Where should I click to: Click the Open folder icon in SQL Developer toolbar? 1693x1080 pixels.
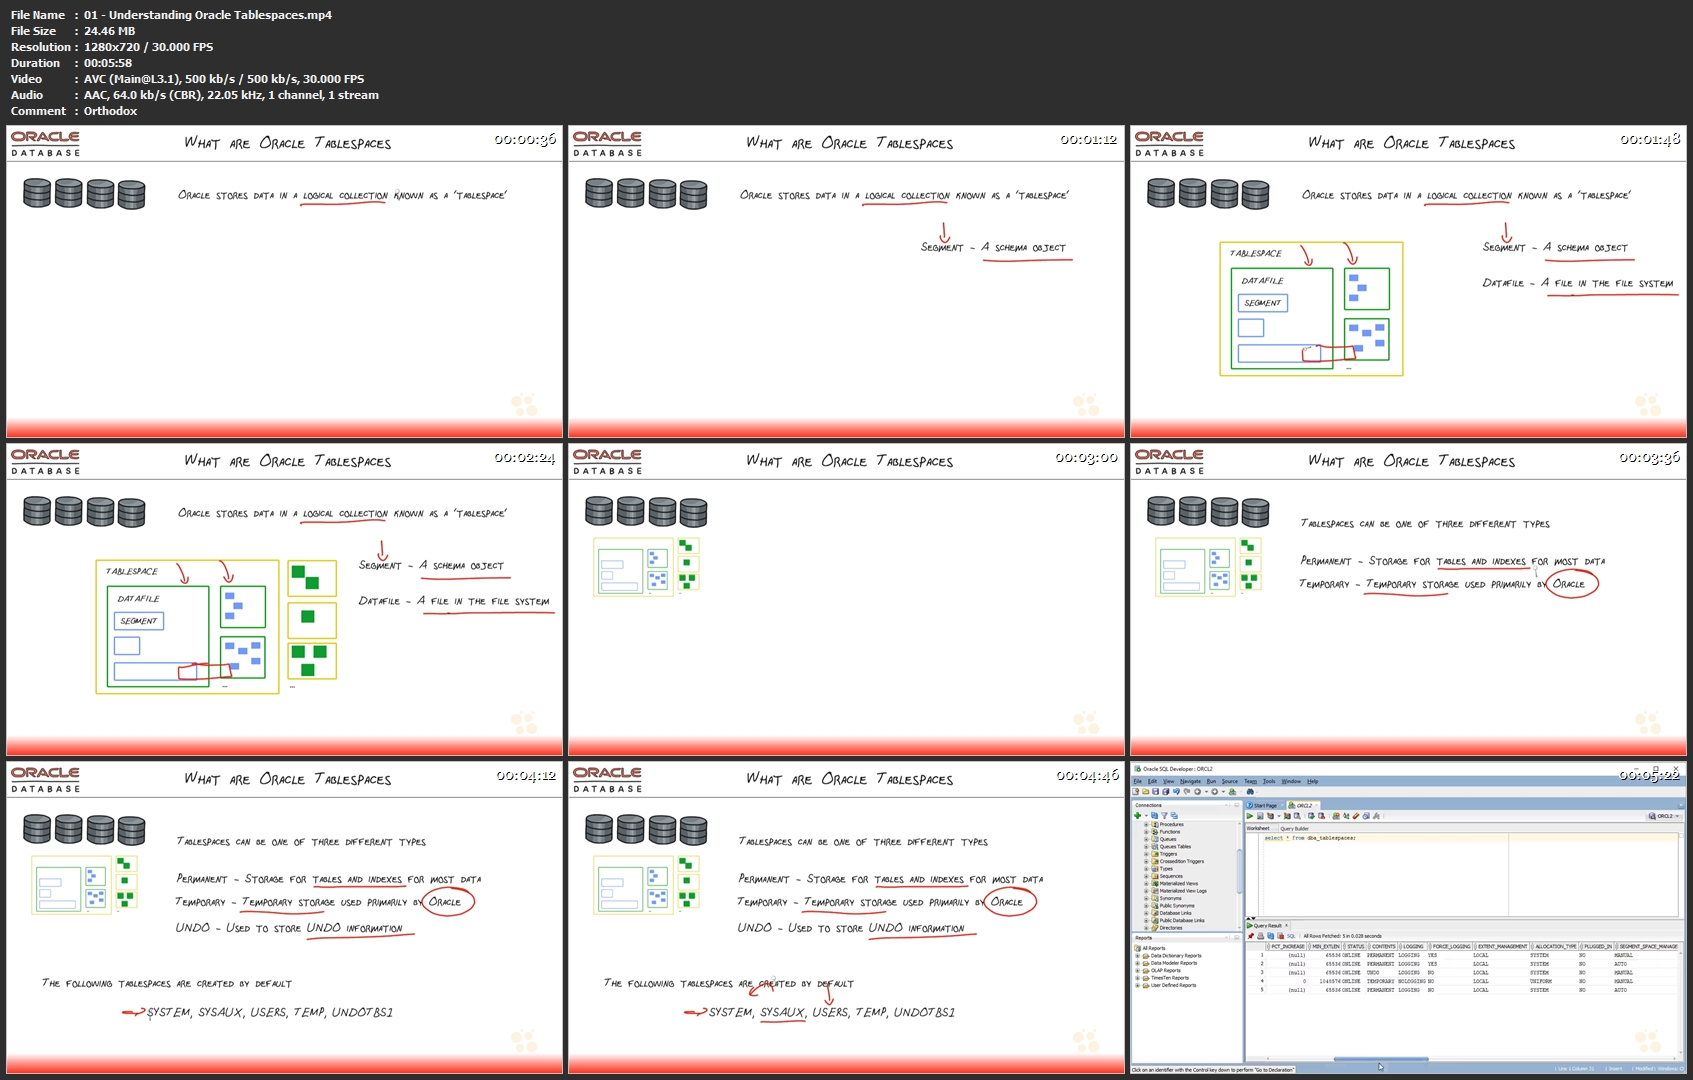1145,792
